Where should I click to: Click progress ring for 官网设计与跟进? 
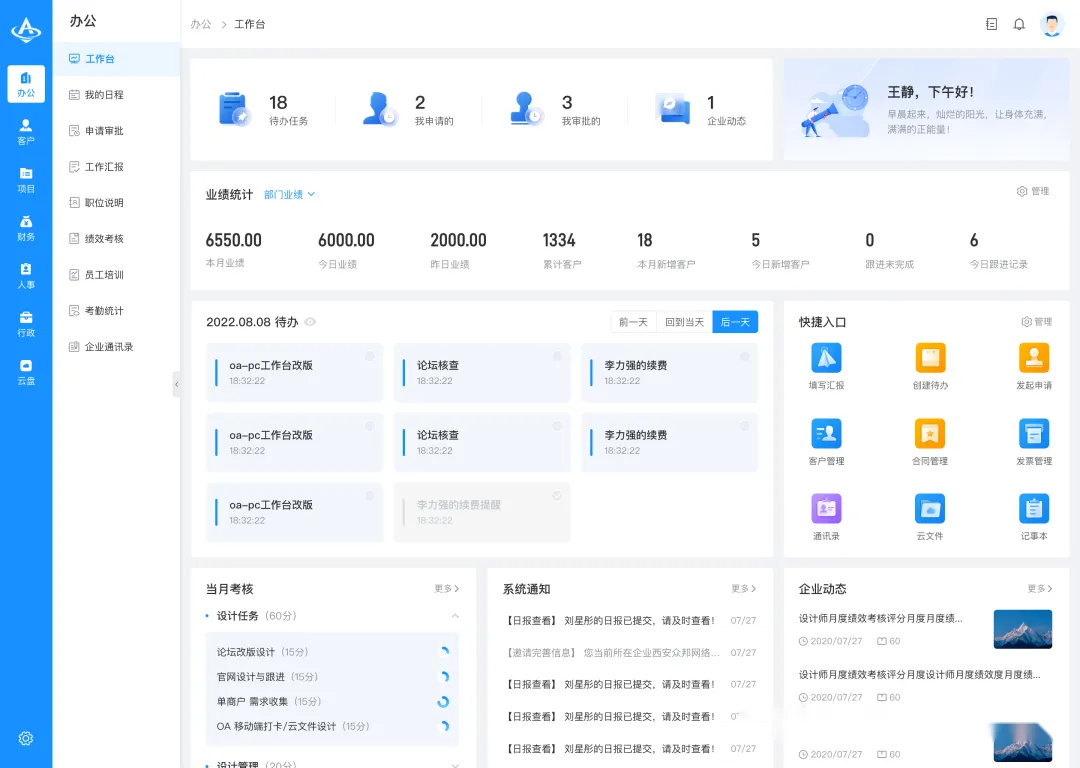pos(444,676)
